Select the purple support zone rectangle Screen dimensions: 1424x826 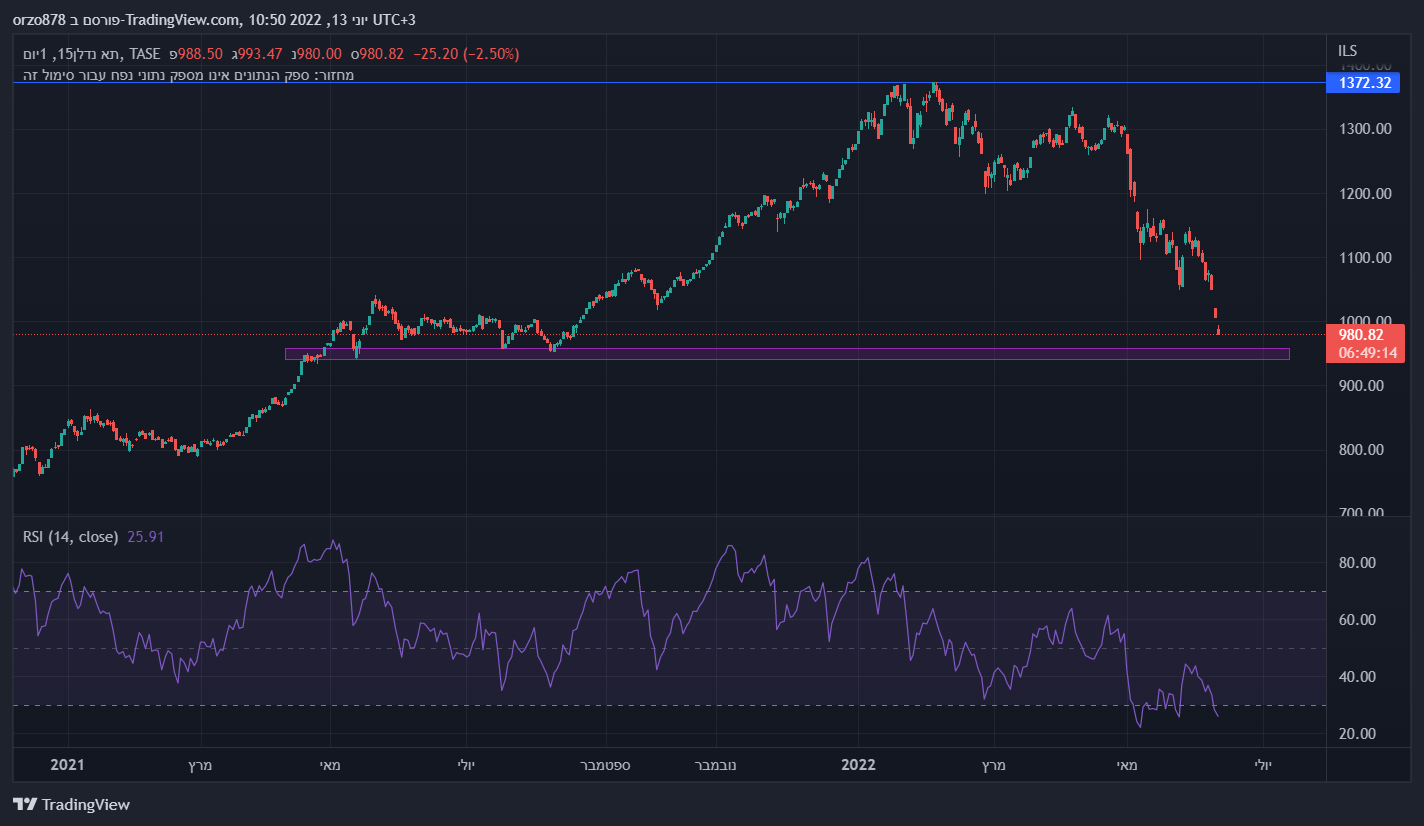pyautogui.click(x=786, y=354)
